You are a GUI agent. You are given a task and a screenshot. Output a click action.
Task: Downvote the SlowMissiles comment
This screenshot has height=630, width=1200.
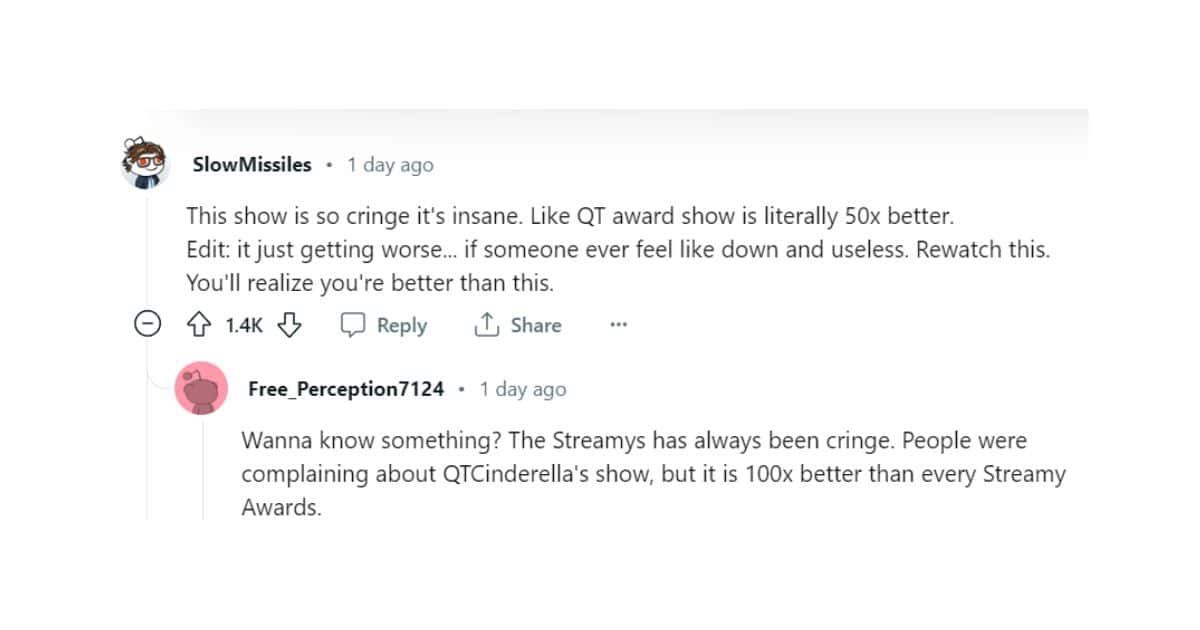[x=289, y=325]
